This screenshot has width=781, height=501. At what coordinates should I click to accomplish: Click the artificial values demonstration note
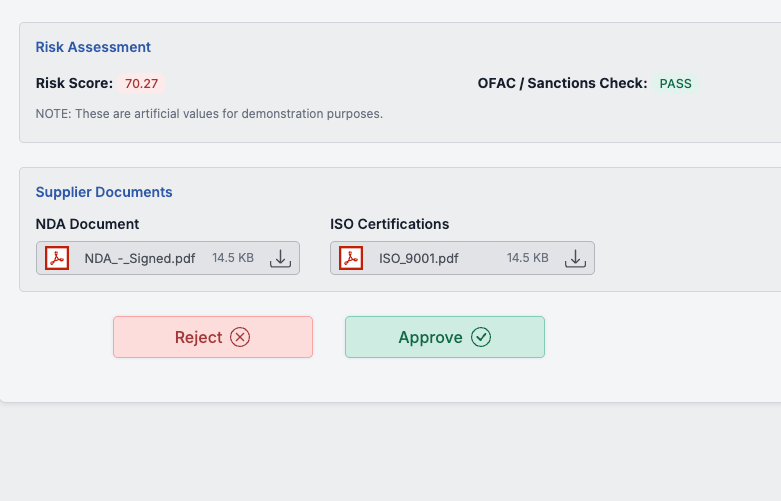pyautogui.click(x=209, y=114)
